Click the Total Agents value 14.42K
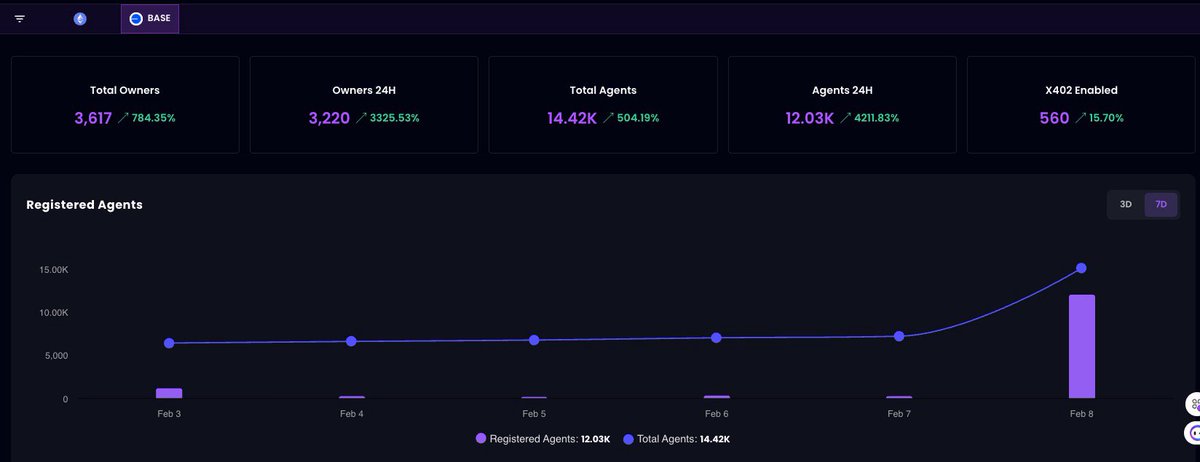Image resolution: width=1200 pixels, height=462 pixels. click(x=572, y=118)
